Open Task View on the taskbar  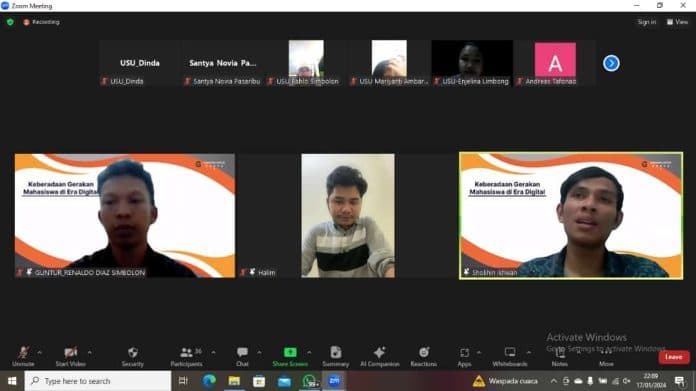click(183, 381)
